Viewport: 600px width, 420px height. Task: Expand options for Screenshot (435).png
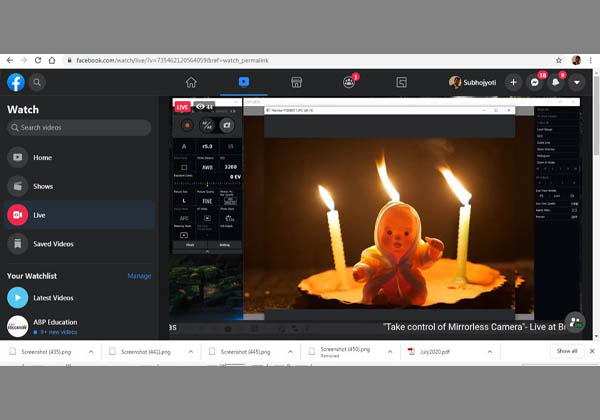point(91,352)
